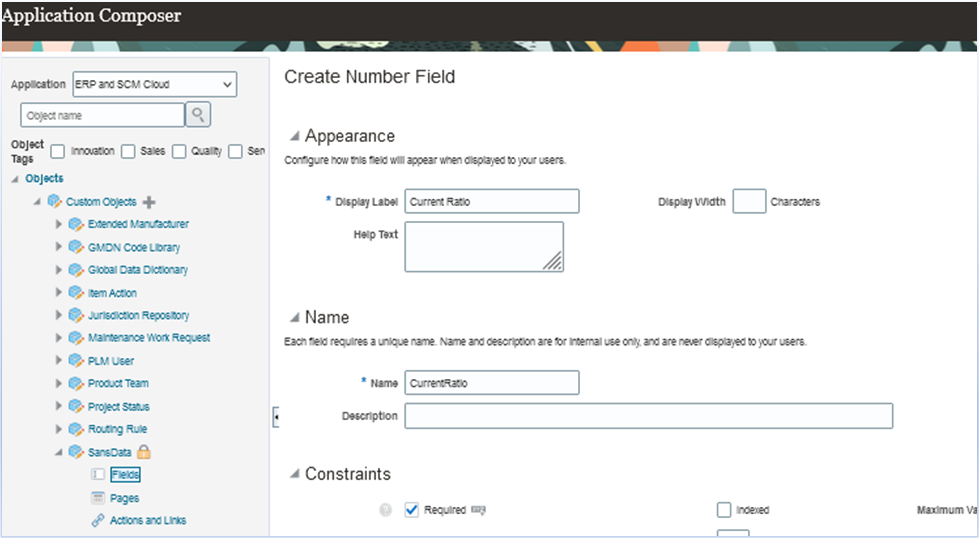979x538 pixels.
Task: Select the Routing Rule object
Action: (117, 429)
